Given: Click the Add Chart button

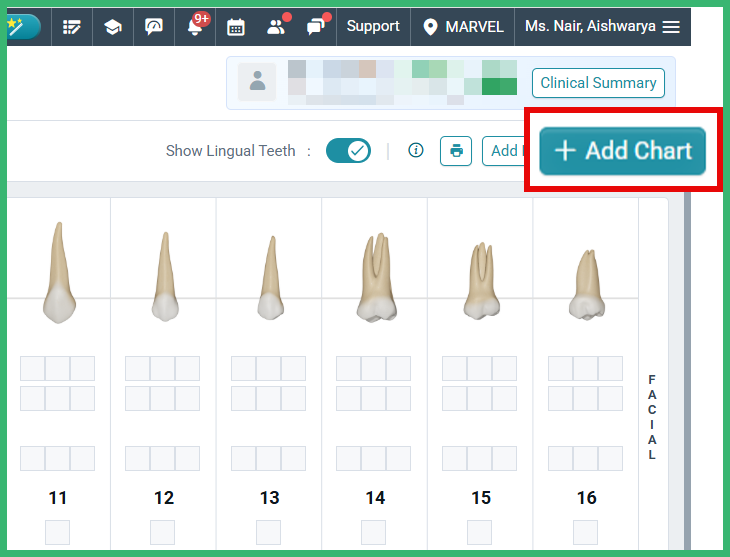Looking at the screenshot, I should (623, 151).
